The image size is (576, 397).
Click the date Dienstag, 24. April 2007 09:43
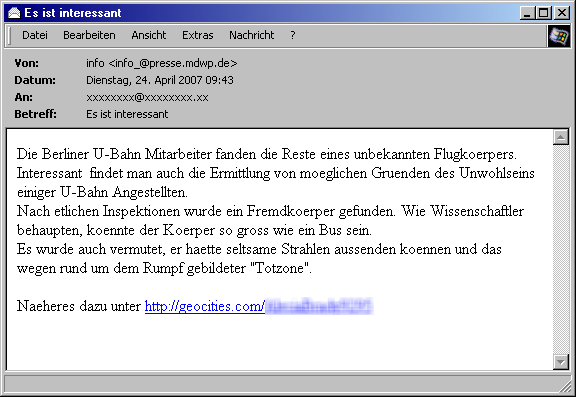[160, 80]
